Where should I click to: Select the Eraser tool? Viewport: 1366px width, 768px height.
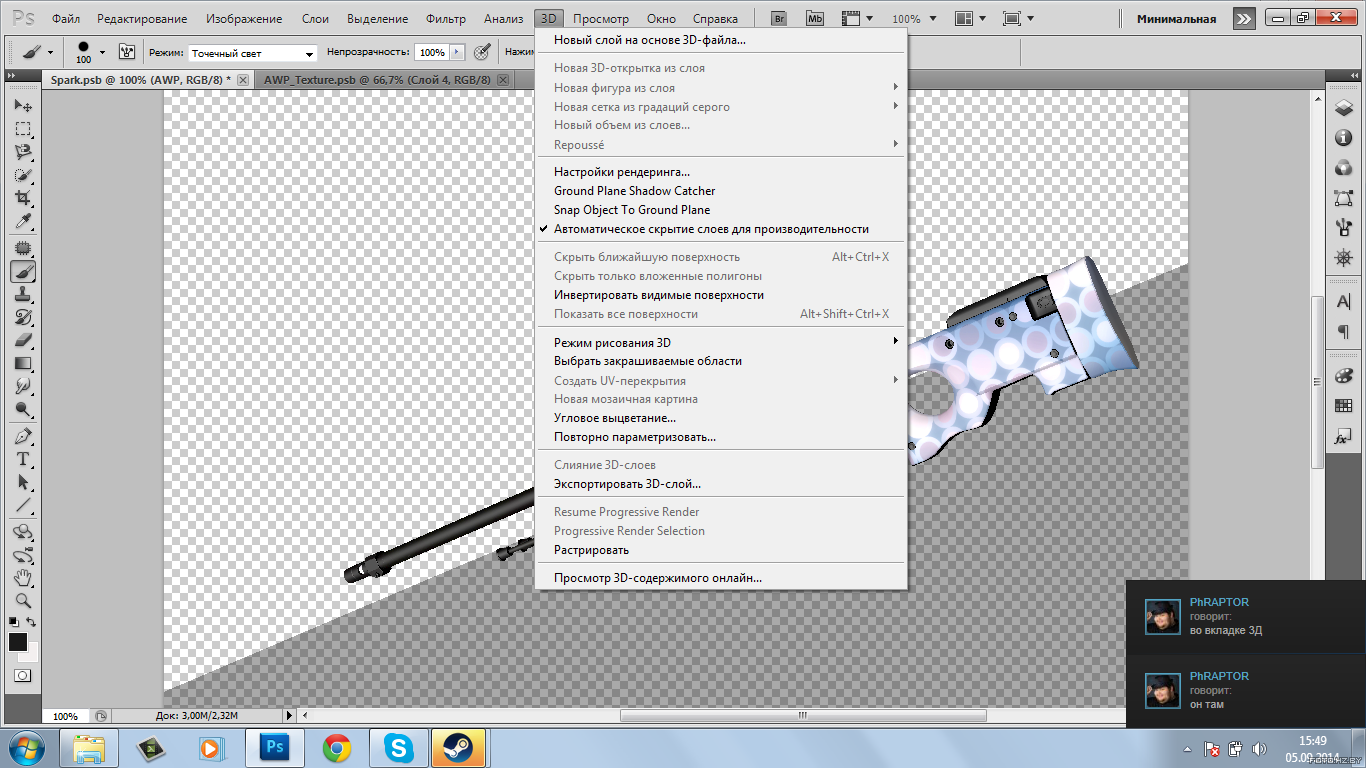(23, 340)
